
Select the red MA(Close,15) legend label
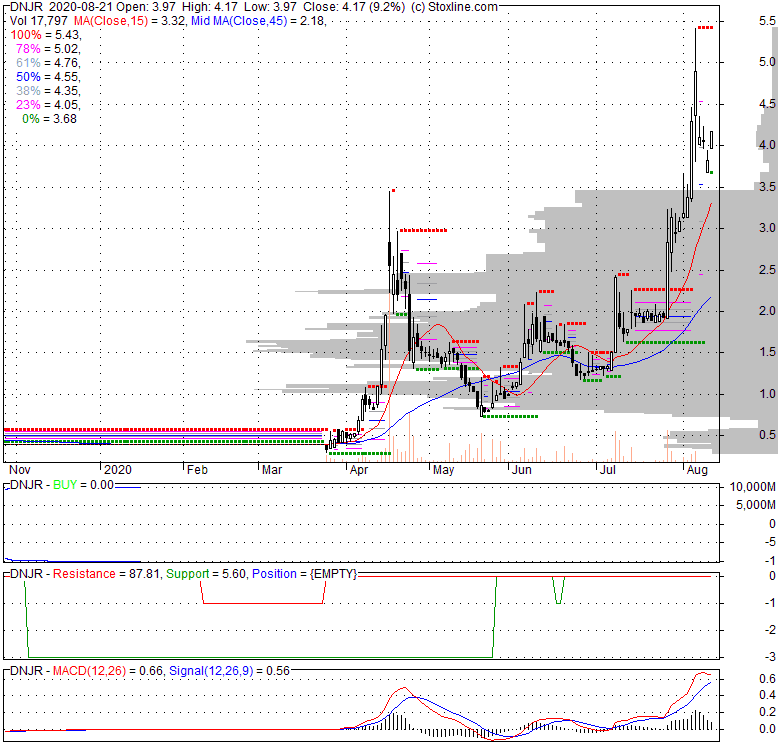[111, 21]
